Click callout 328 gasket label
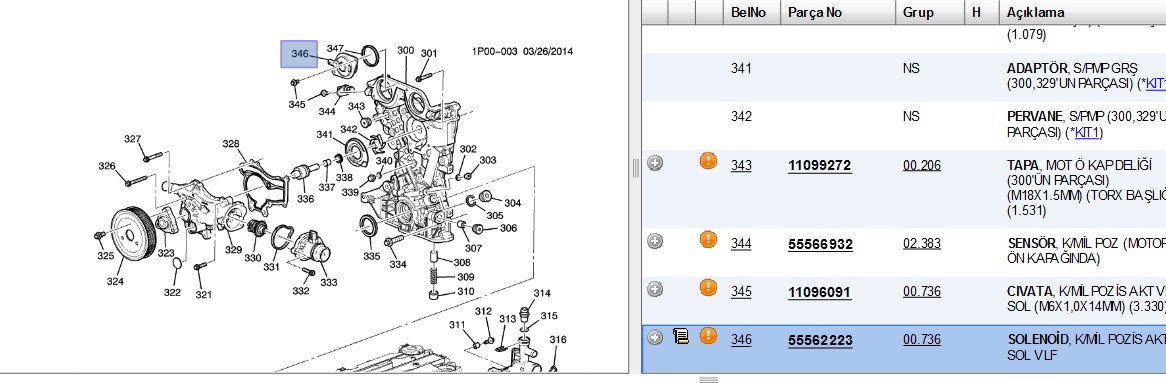This screenshot has width=1166, height=383. click(231, 144)
